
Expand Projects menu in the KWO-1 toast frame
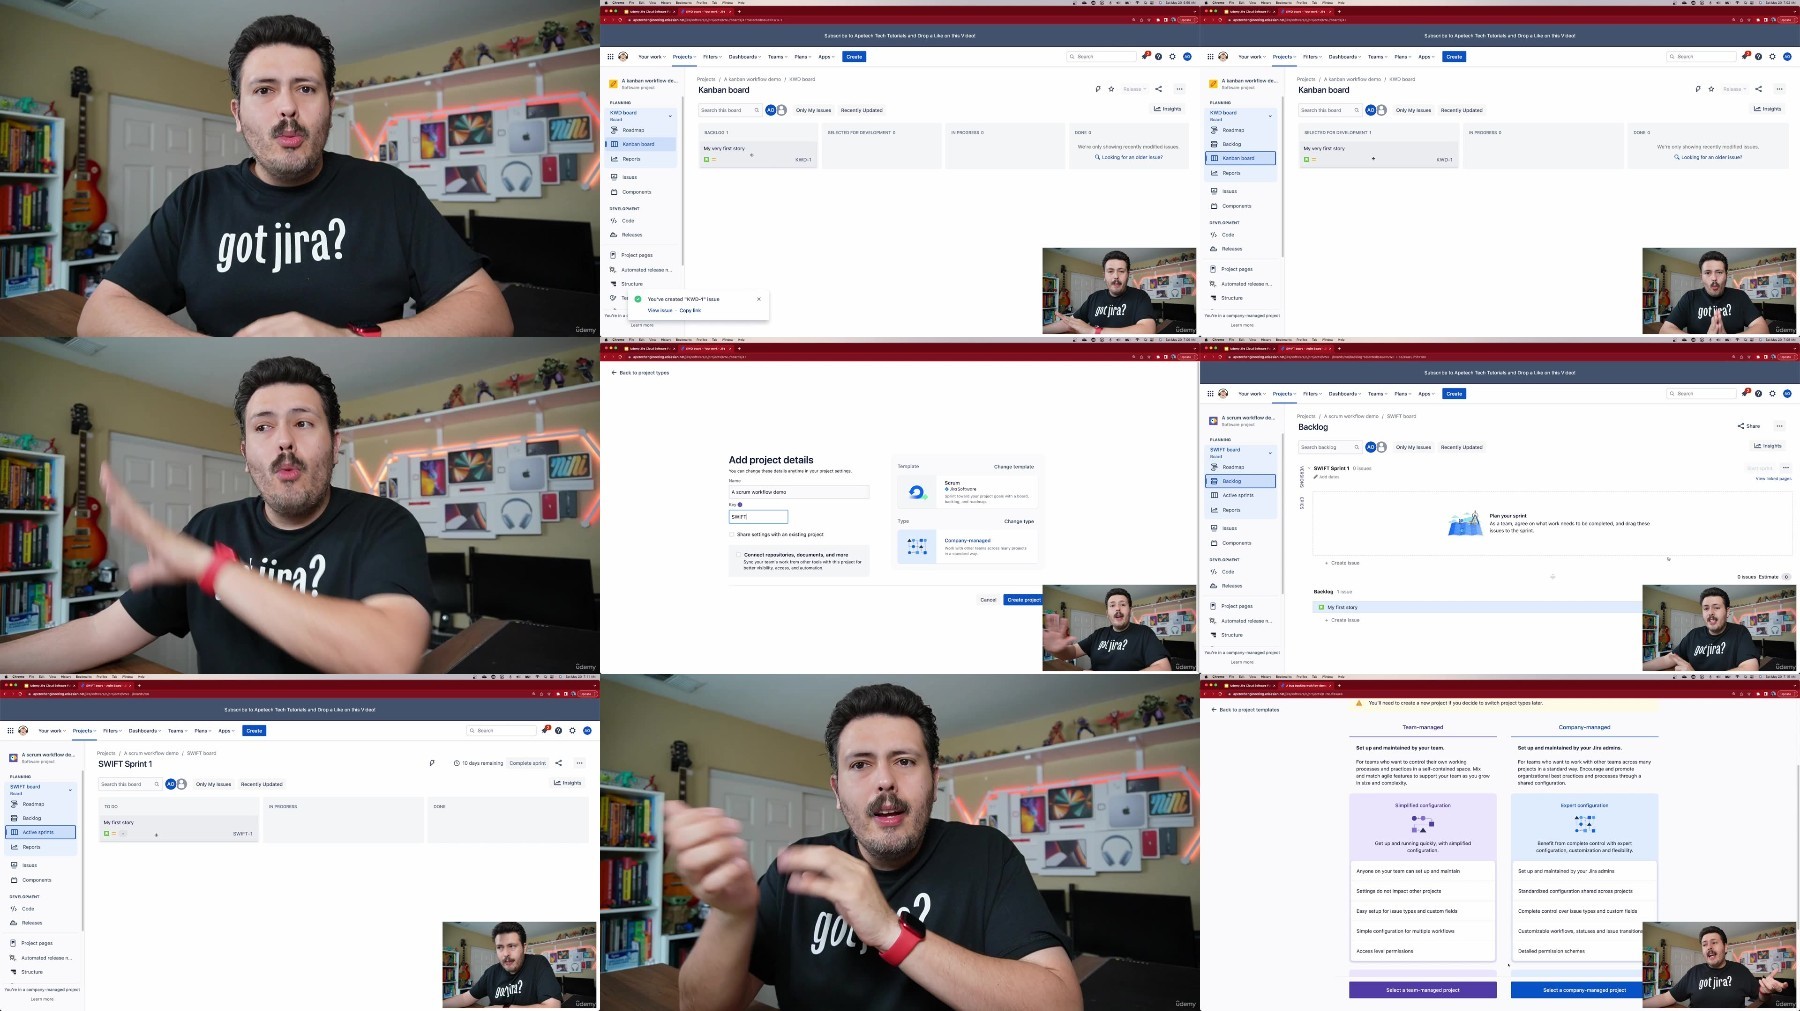click(x=684, y=57)
